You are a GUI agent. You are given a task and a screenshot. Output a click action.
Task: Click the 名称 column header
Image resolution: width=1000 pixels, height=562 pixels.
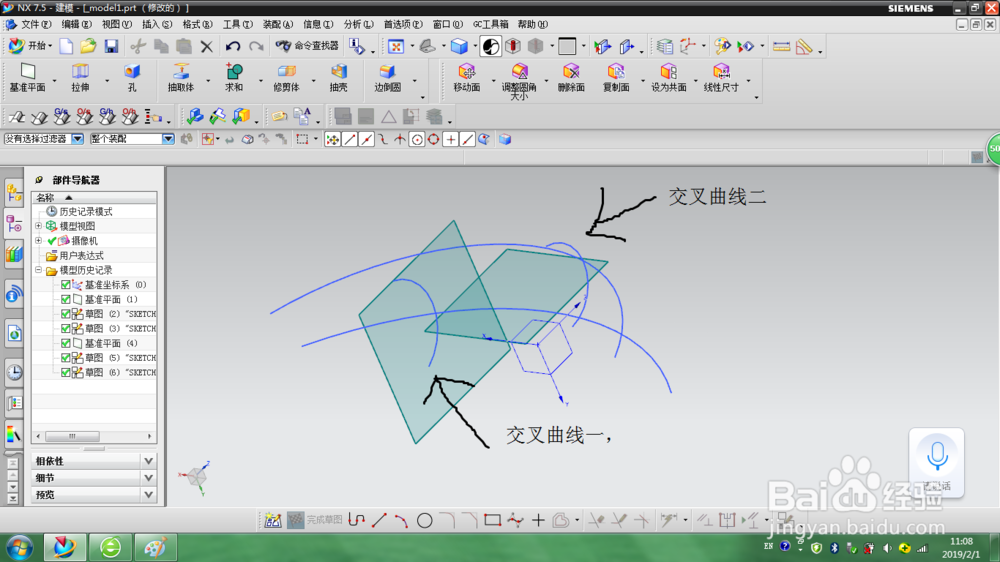tap(94, 197)
